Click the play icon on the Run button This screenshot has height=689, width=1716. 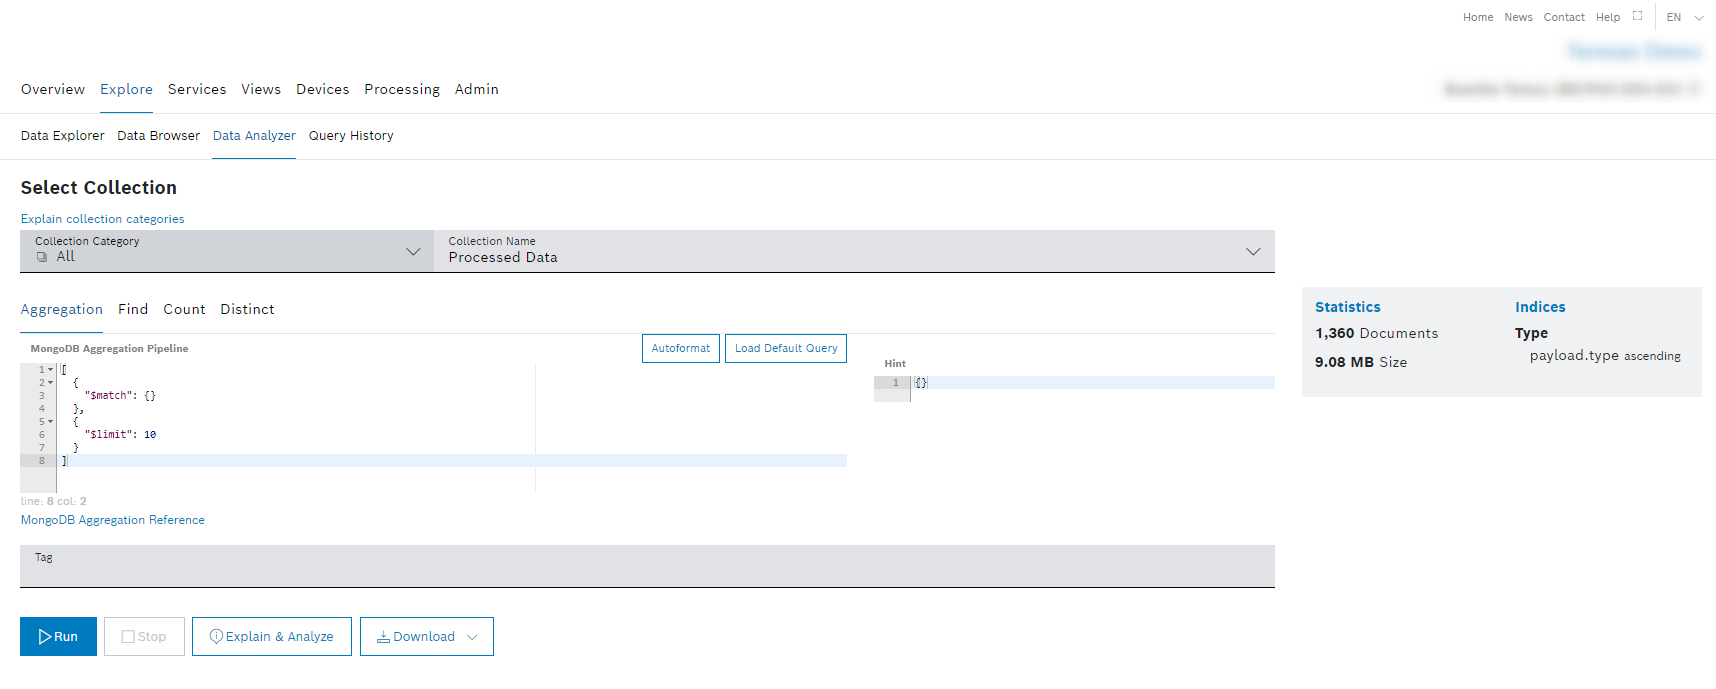point(45,637)
